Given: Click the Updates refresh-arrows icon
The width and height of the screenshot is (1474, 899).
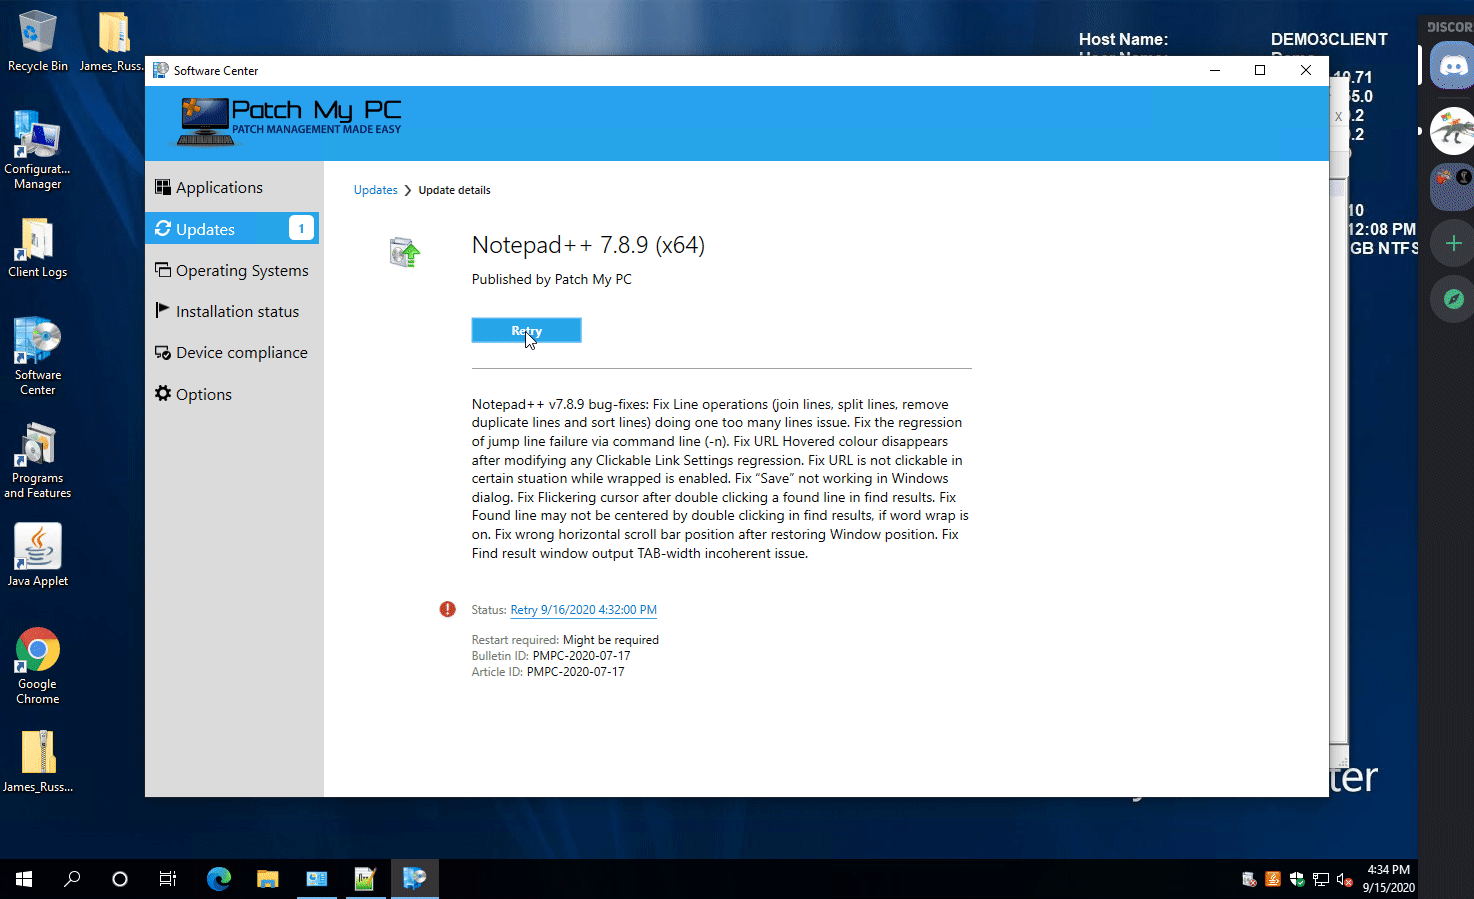Looking at the screenshot, I should [163, 228].
